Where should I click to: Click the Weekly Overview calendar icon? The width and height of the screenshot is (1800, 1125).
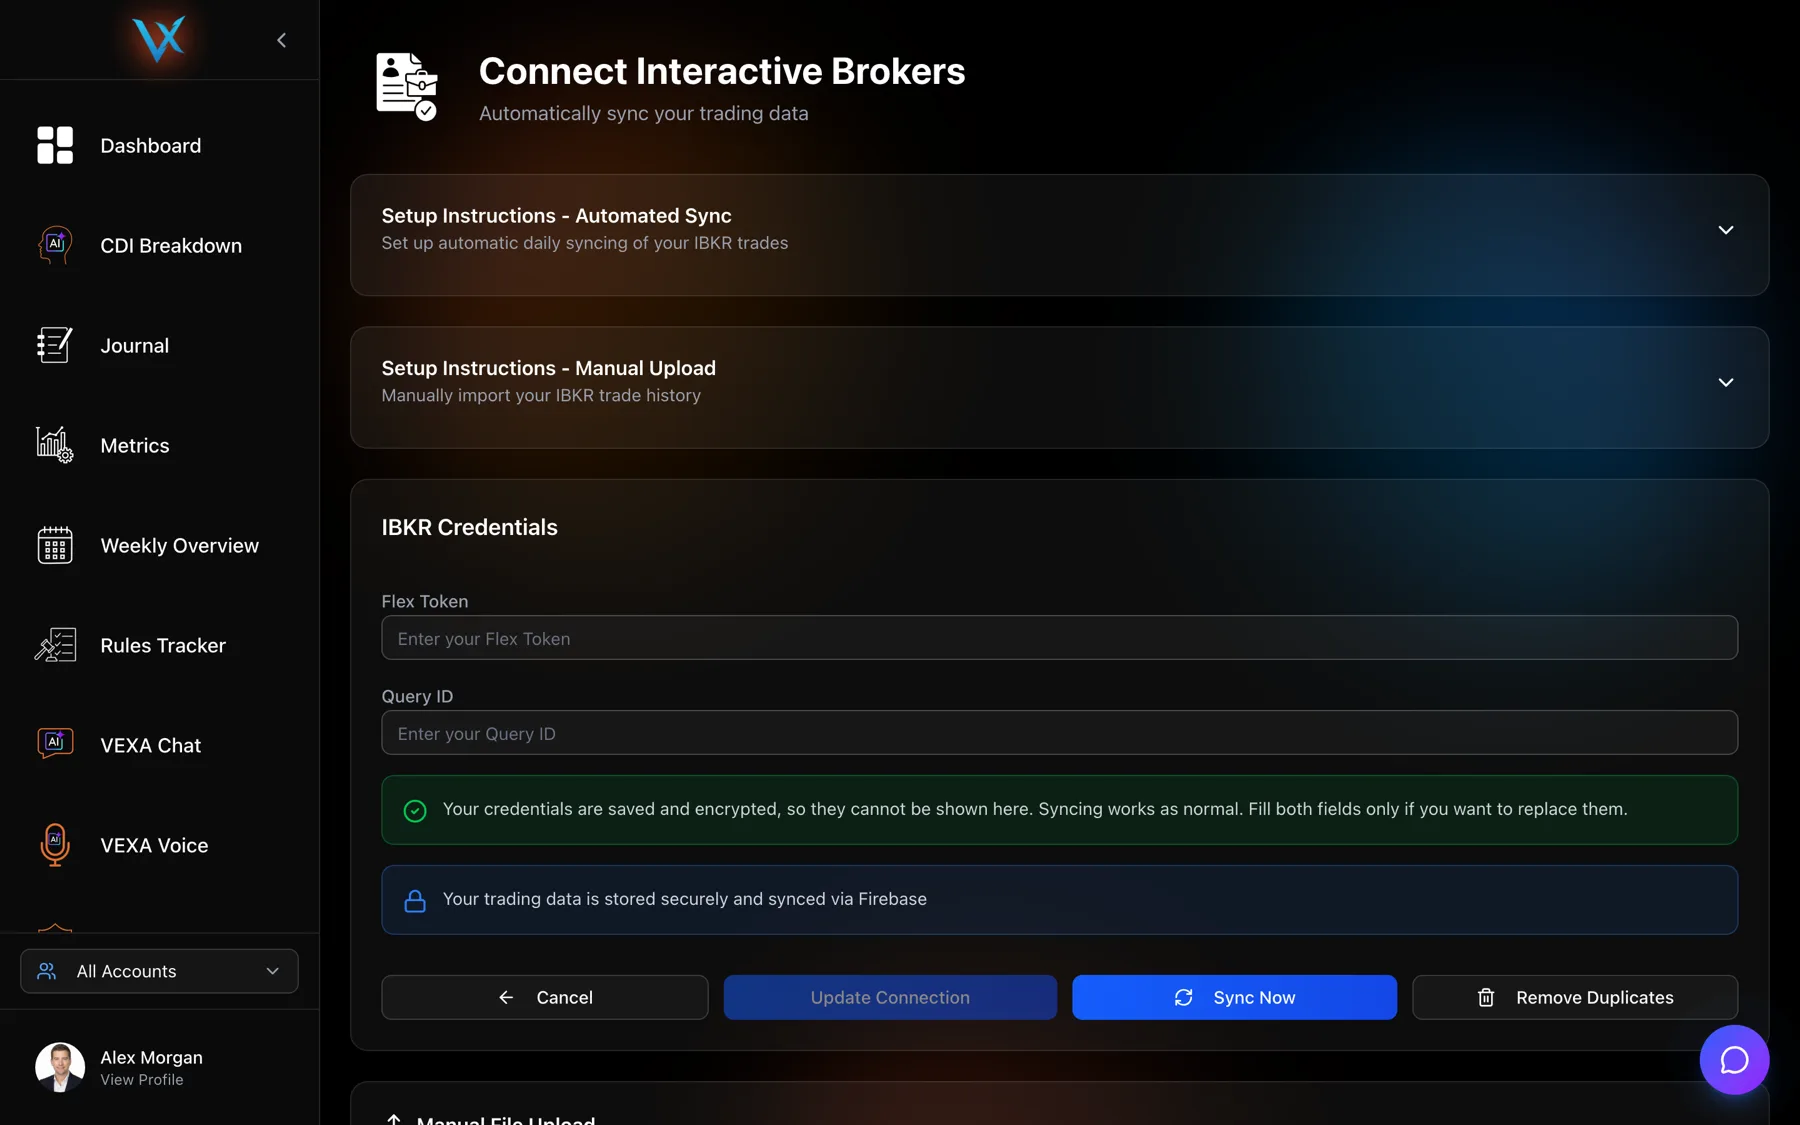(55, 545)
